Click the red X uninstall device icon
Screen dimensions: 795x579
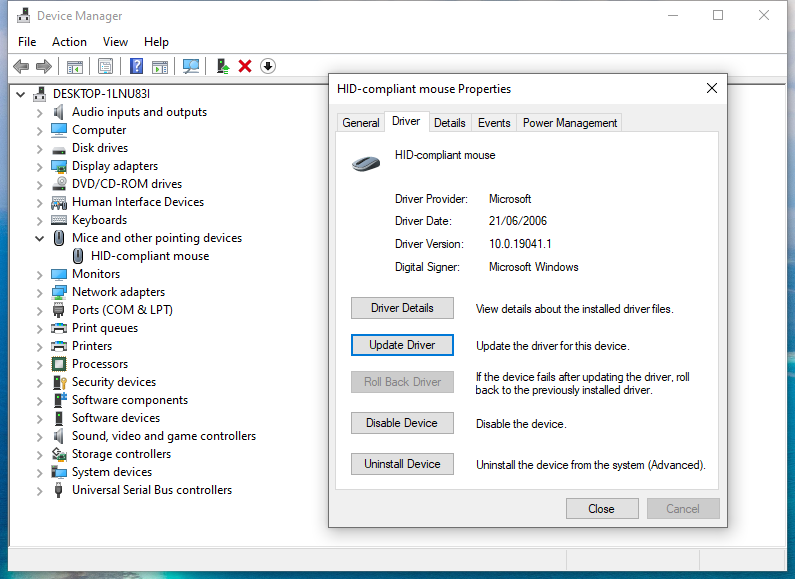coord(245,66)
